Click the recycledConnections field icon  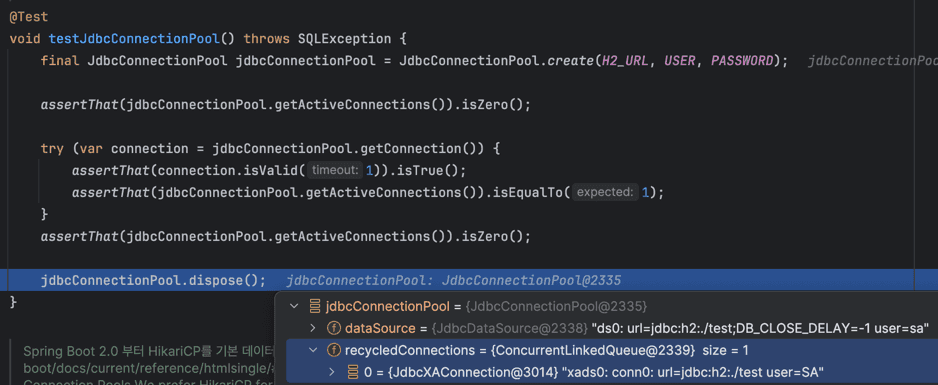(x=333, y=350)
